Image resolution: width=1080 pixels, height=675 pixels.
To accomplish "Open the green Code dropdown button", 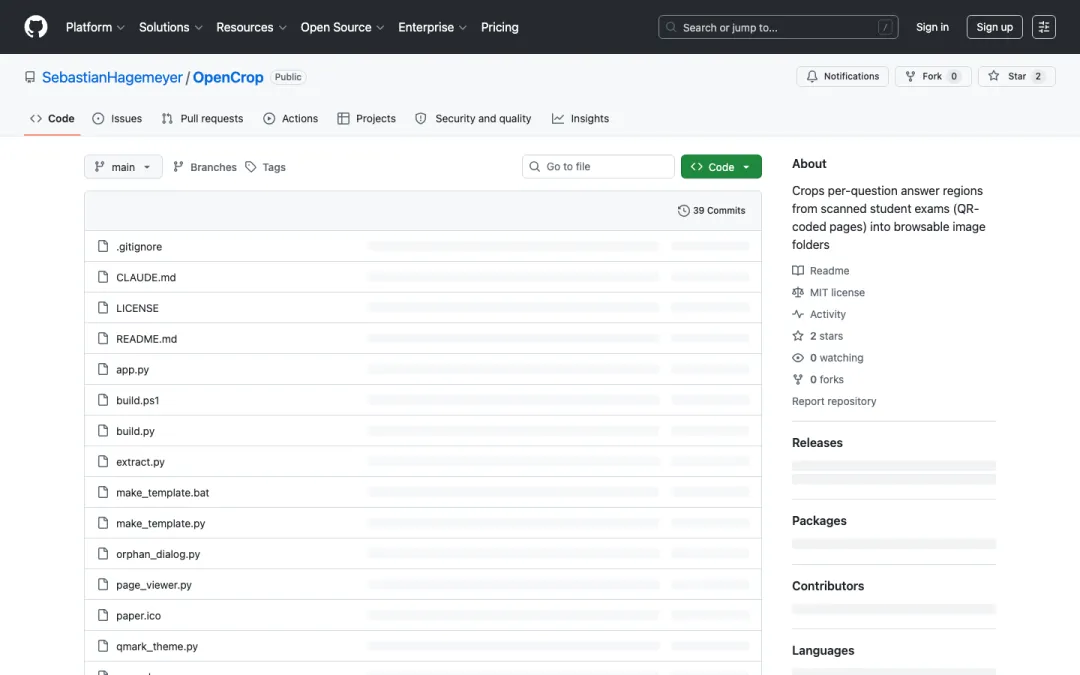I will click(x=721, y=167).
